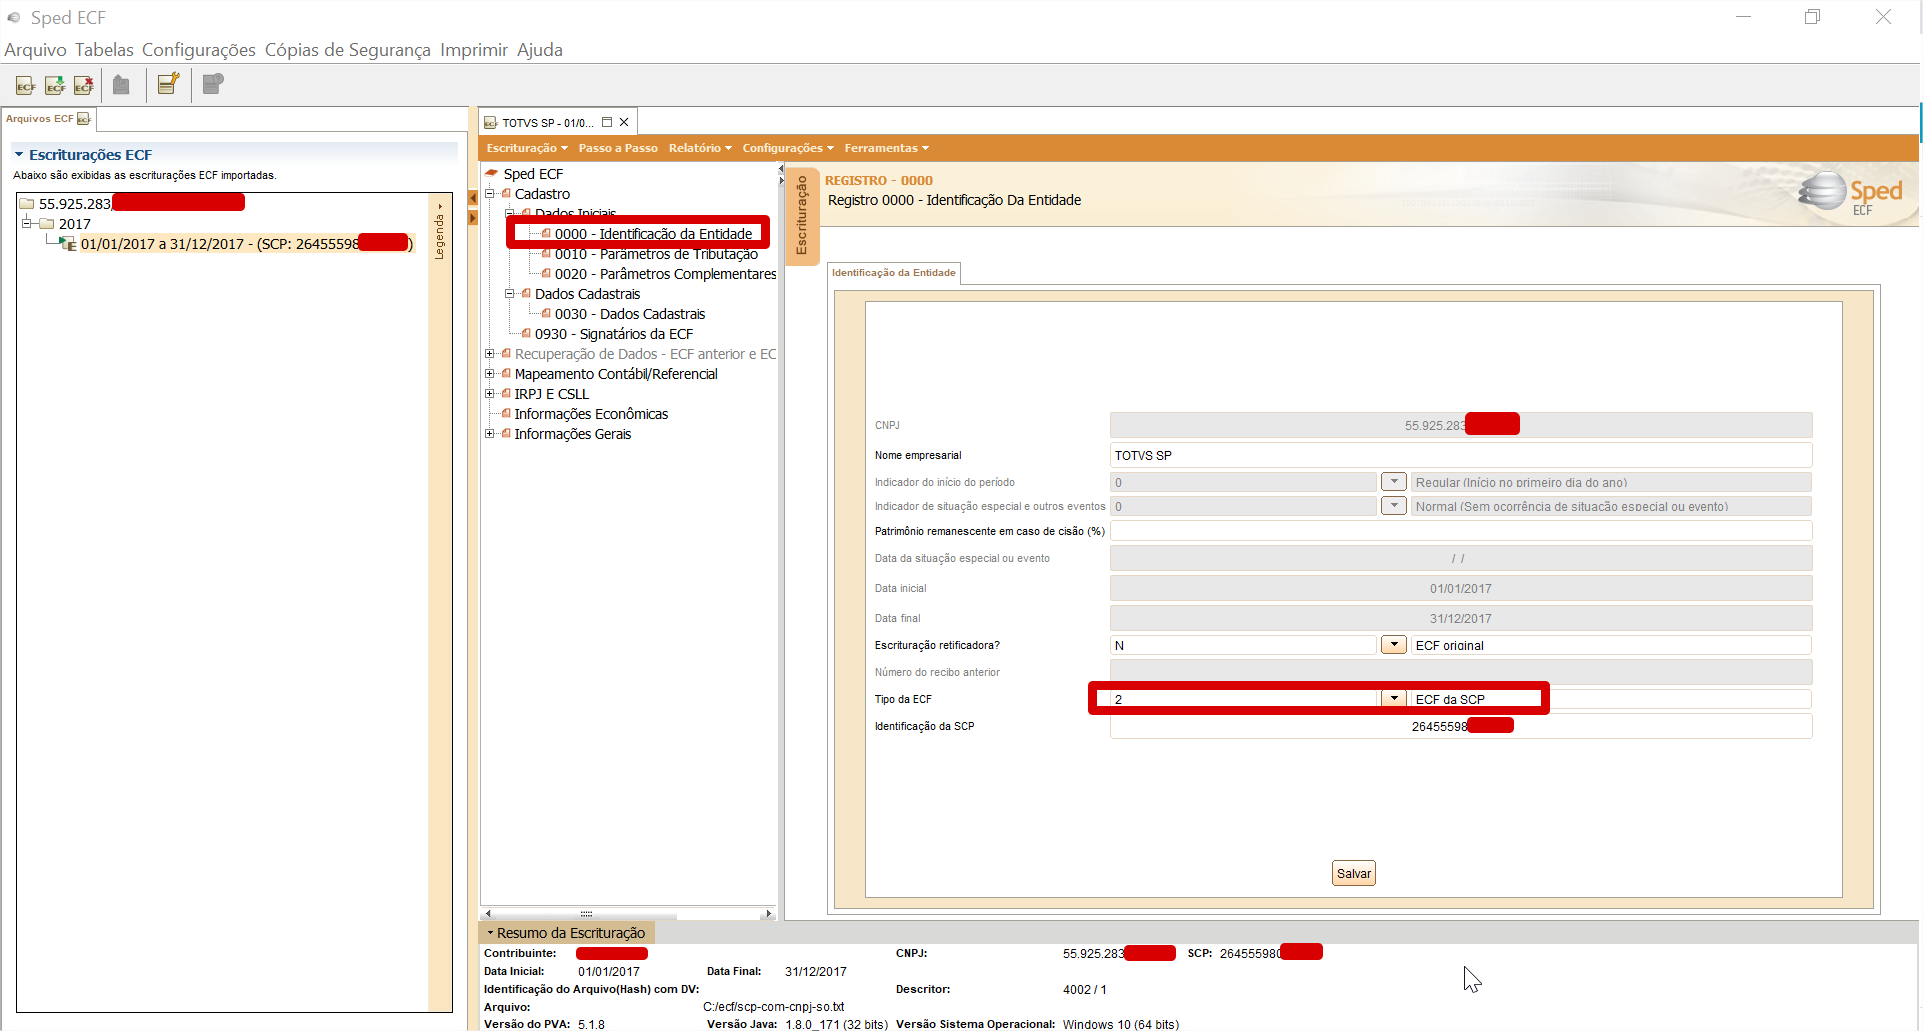Viewport: 1923px width, 1031px height.
Task: Collapse the 2017 folder node
Action: (x=27, y=223)
